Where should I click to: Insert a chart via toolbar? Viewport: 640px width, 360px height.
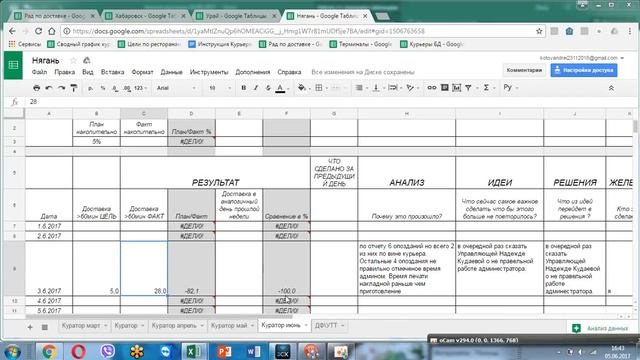tap(457, 88)
